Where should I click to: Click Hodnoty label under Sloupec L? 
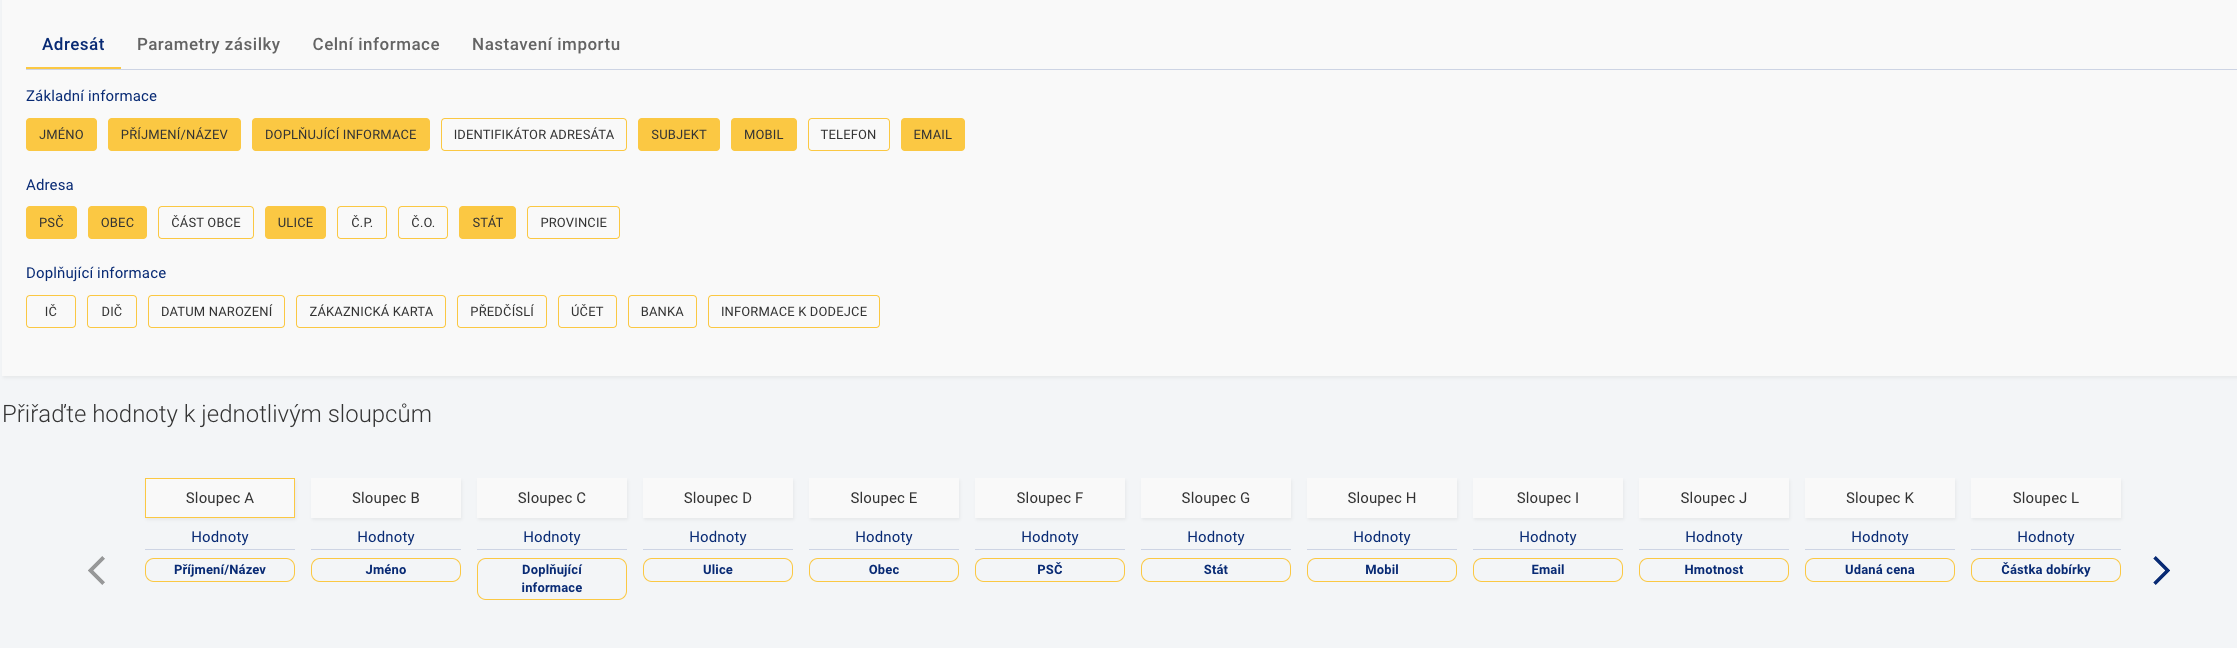point(2046,537)
